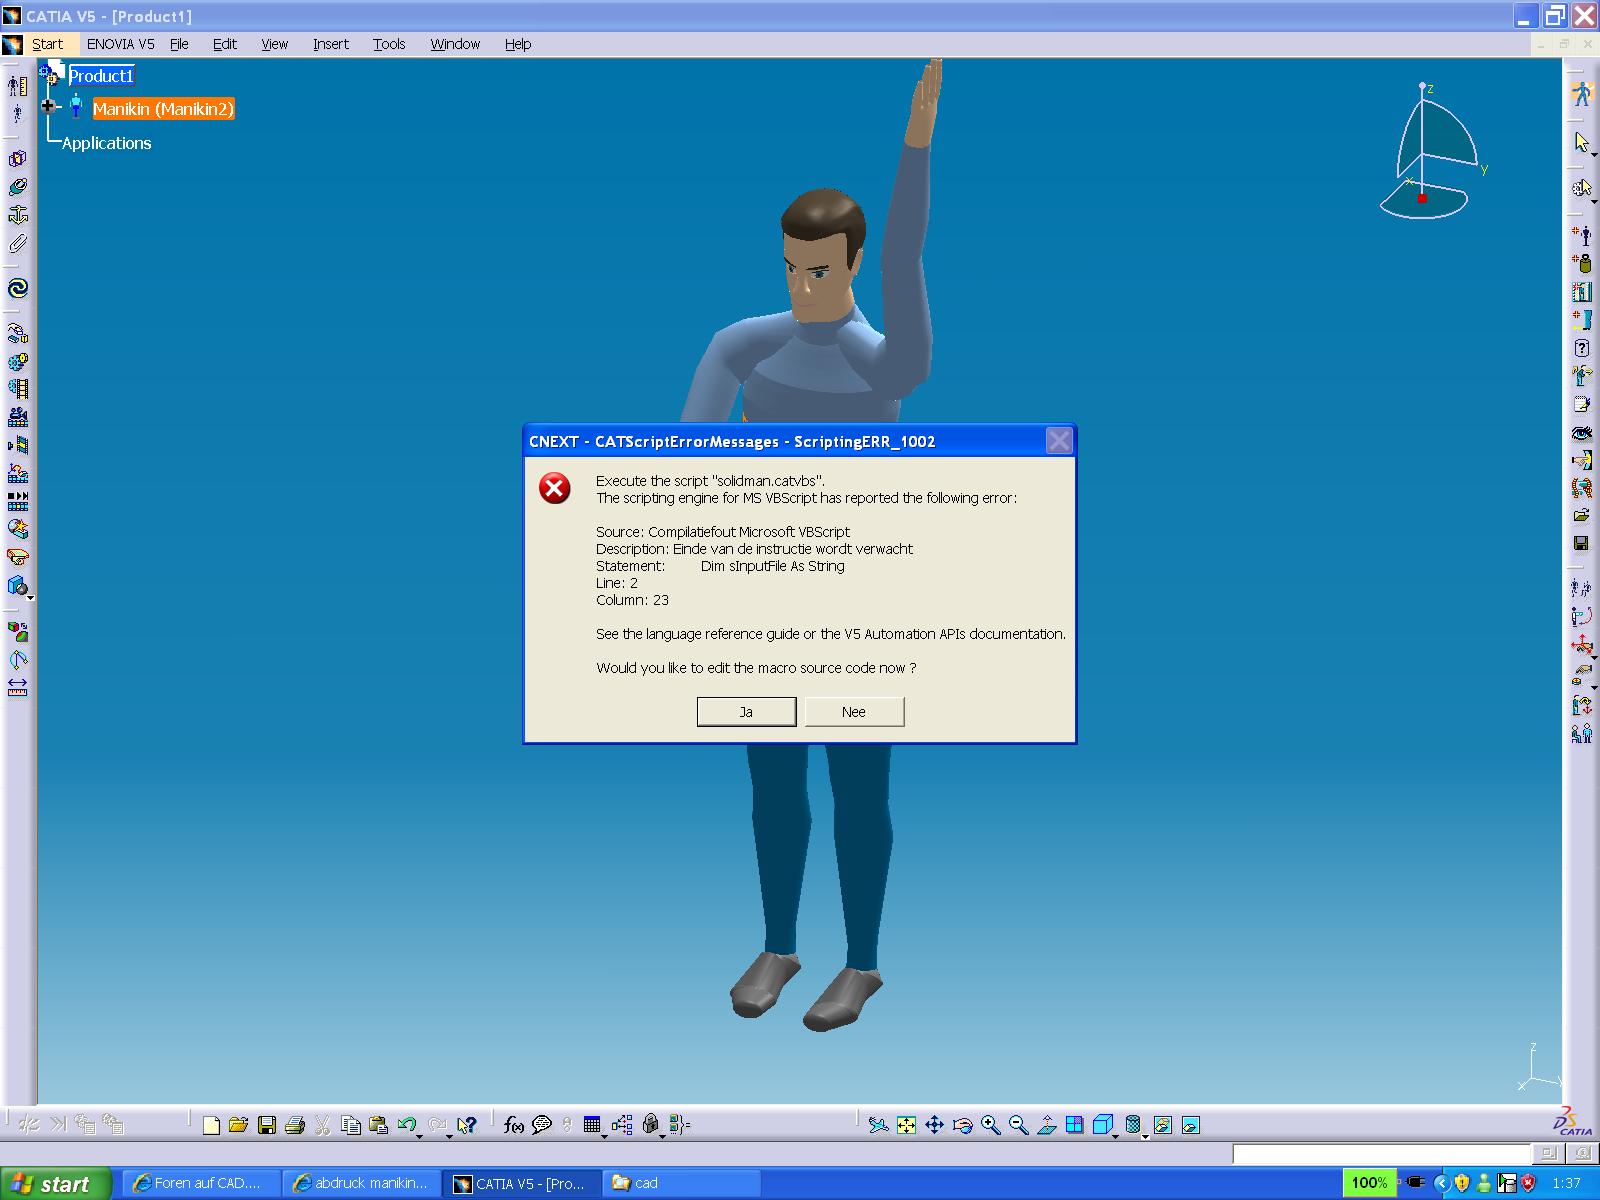Switch to 'abdruck manikin...' taskbar window
The width and height of the screenshot is (1600, 1200).
click(362, 1183)
